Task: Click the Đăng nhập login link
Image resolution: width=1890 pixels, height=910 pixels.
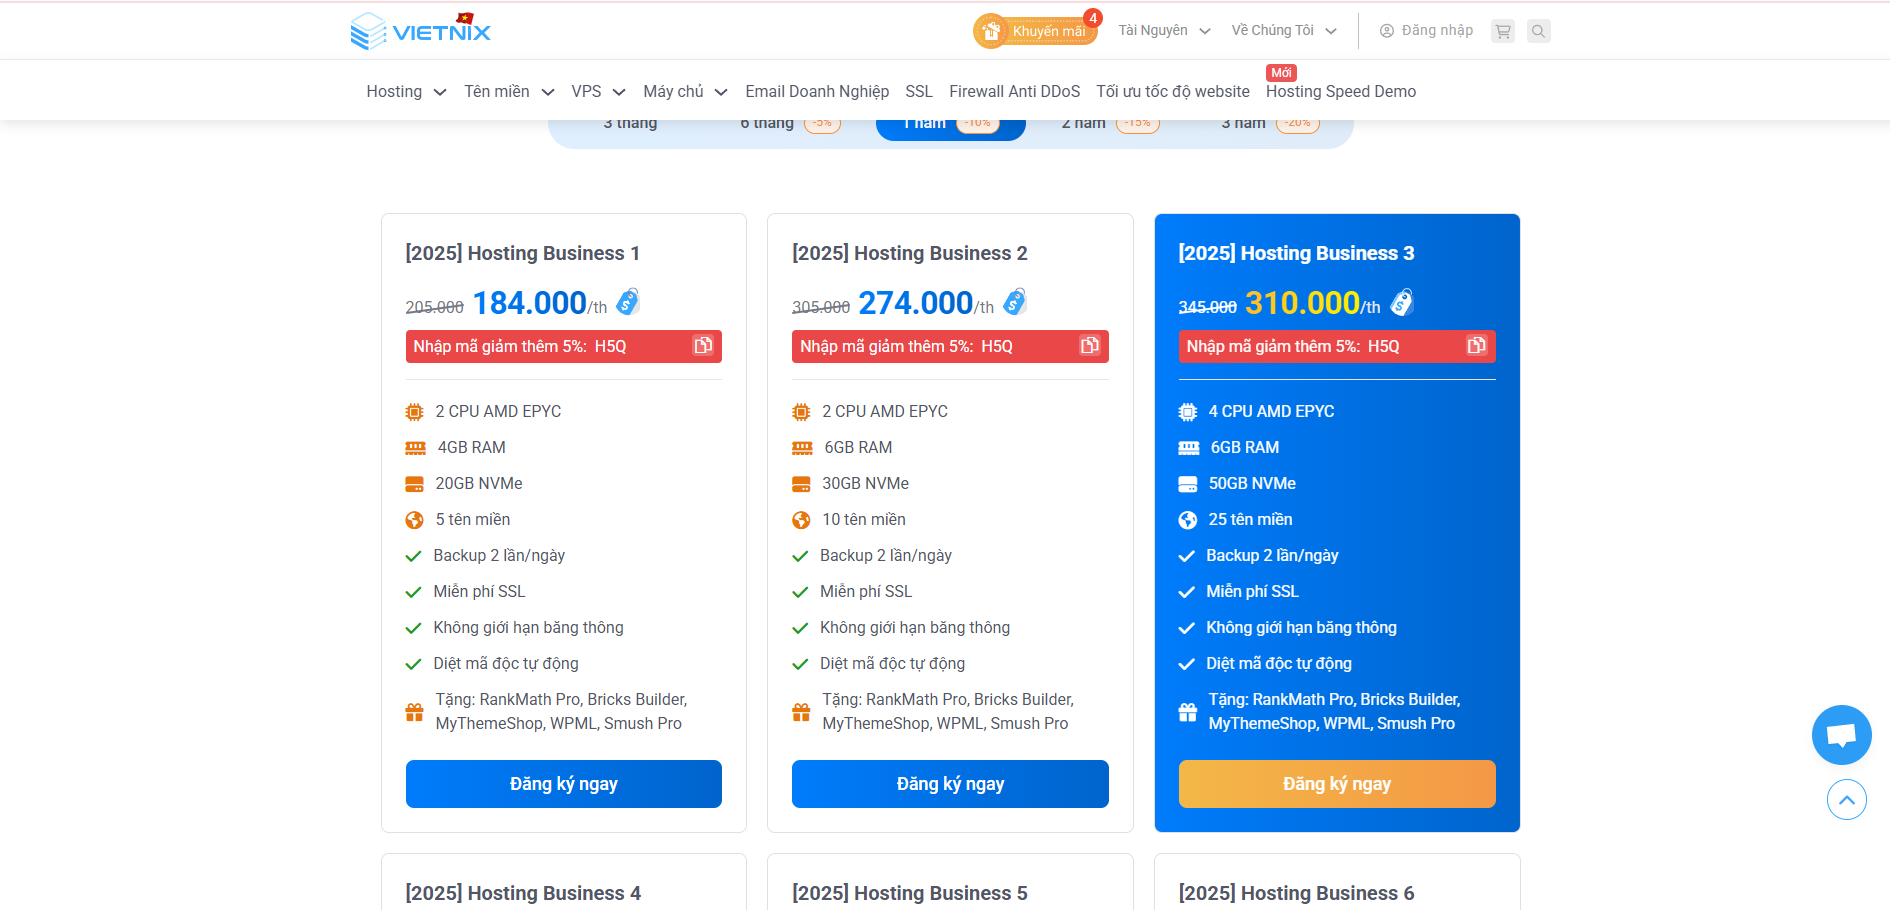Action: 1426,31
